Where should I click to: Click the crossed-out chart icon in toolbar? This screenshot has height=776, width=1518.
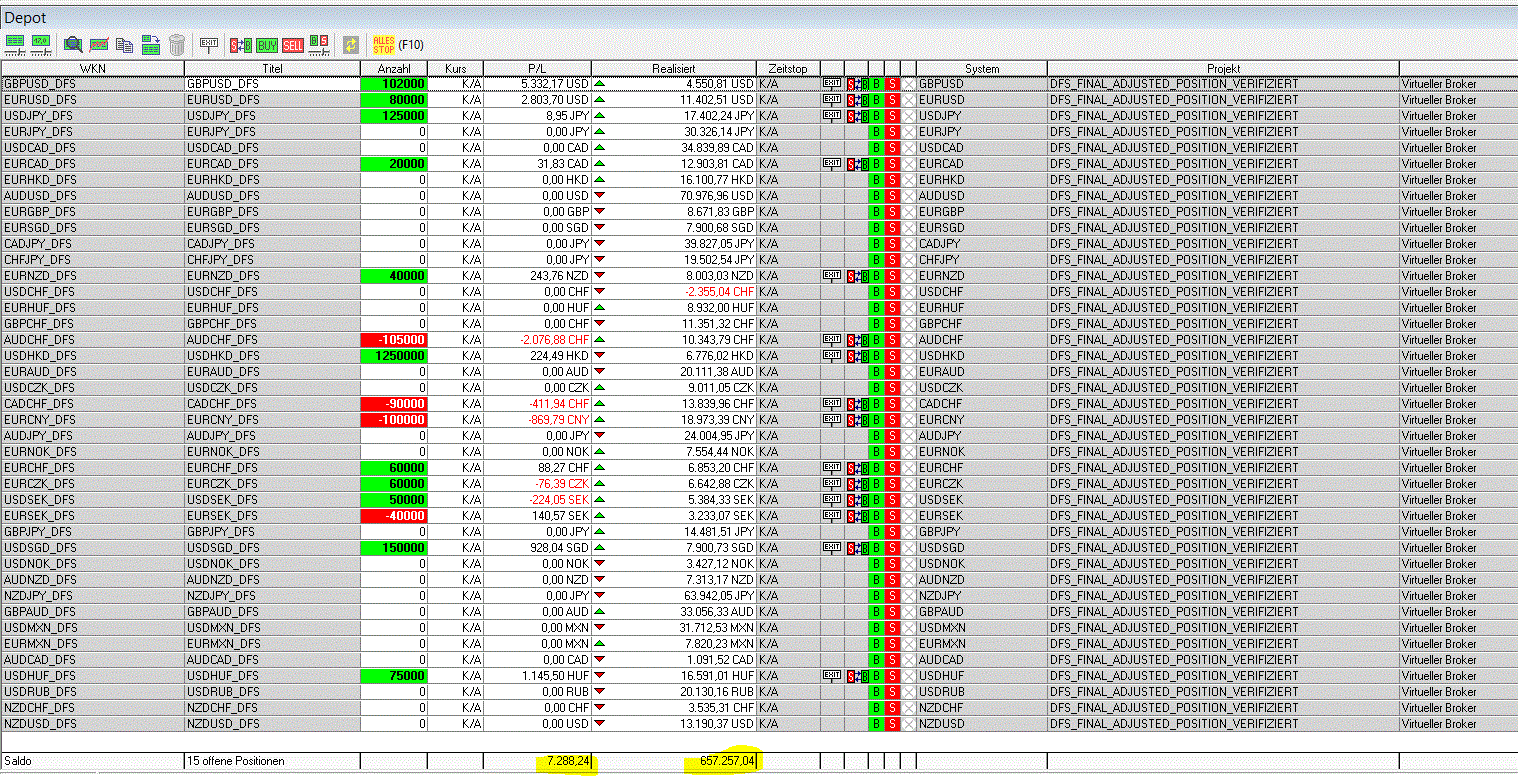click(99, 44)
